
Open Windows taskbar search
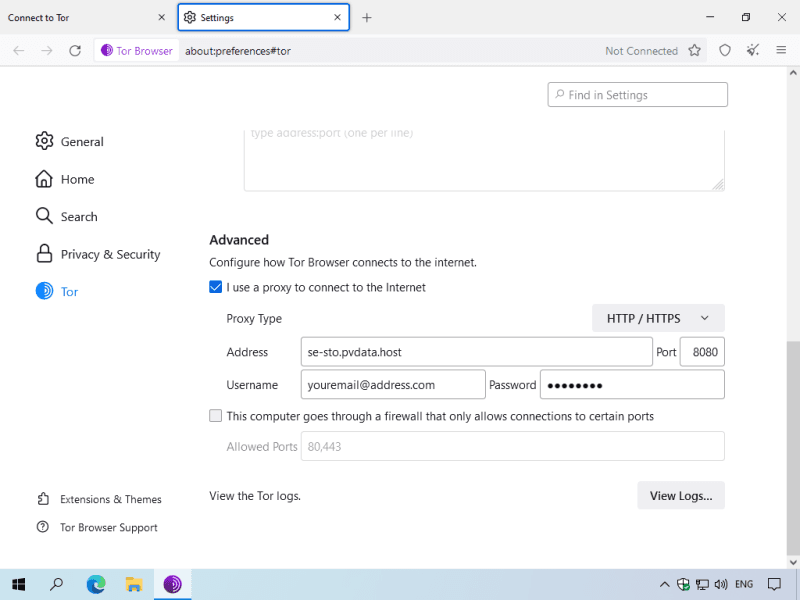pos(57,584)
